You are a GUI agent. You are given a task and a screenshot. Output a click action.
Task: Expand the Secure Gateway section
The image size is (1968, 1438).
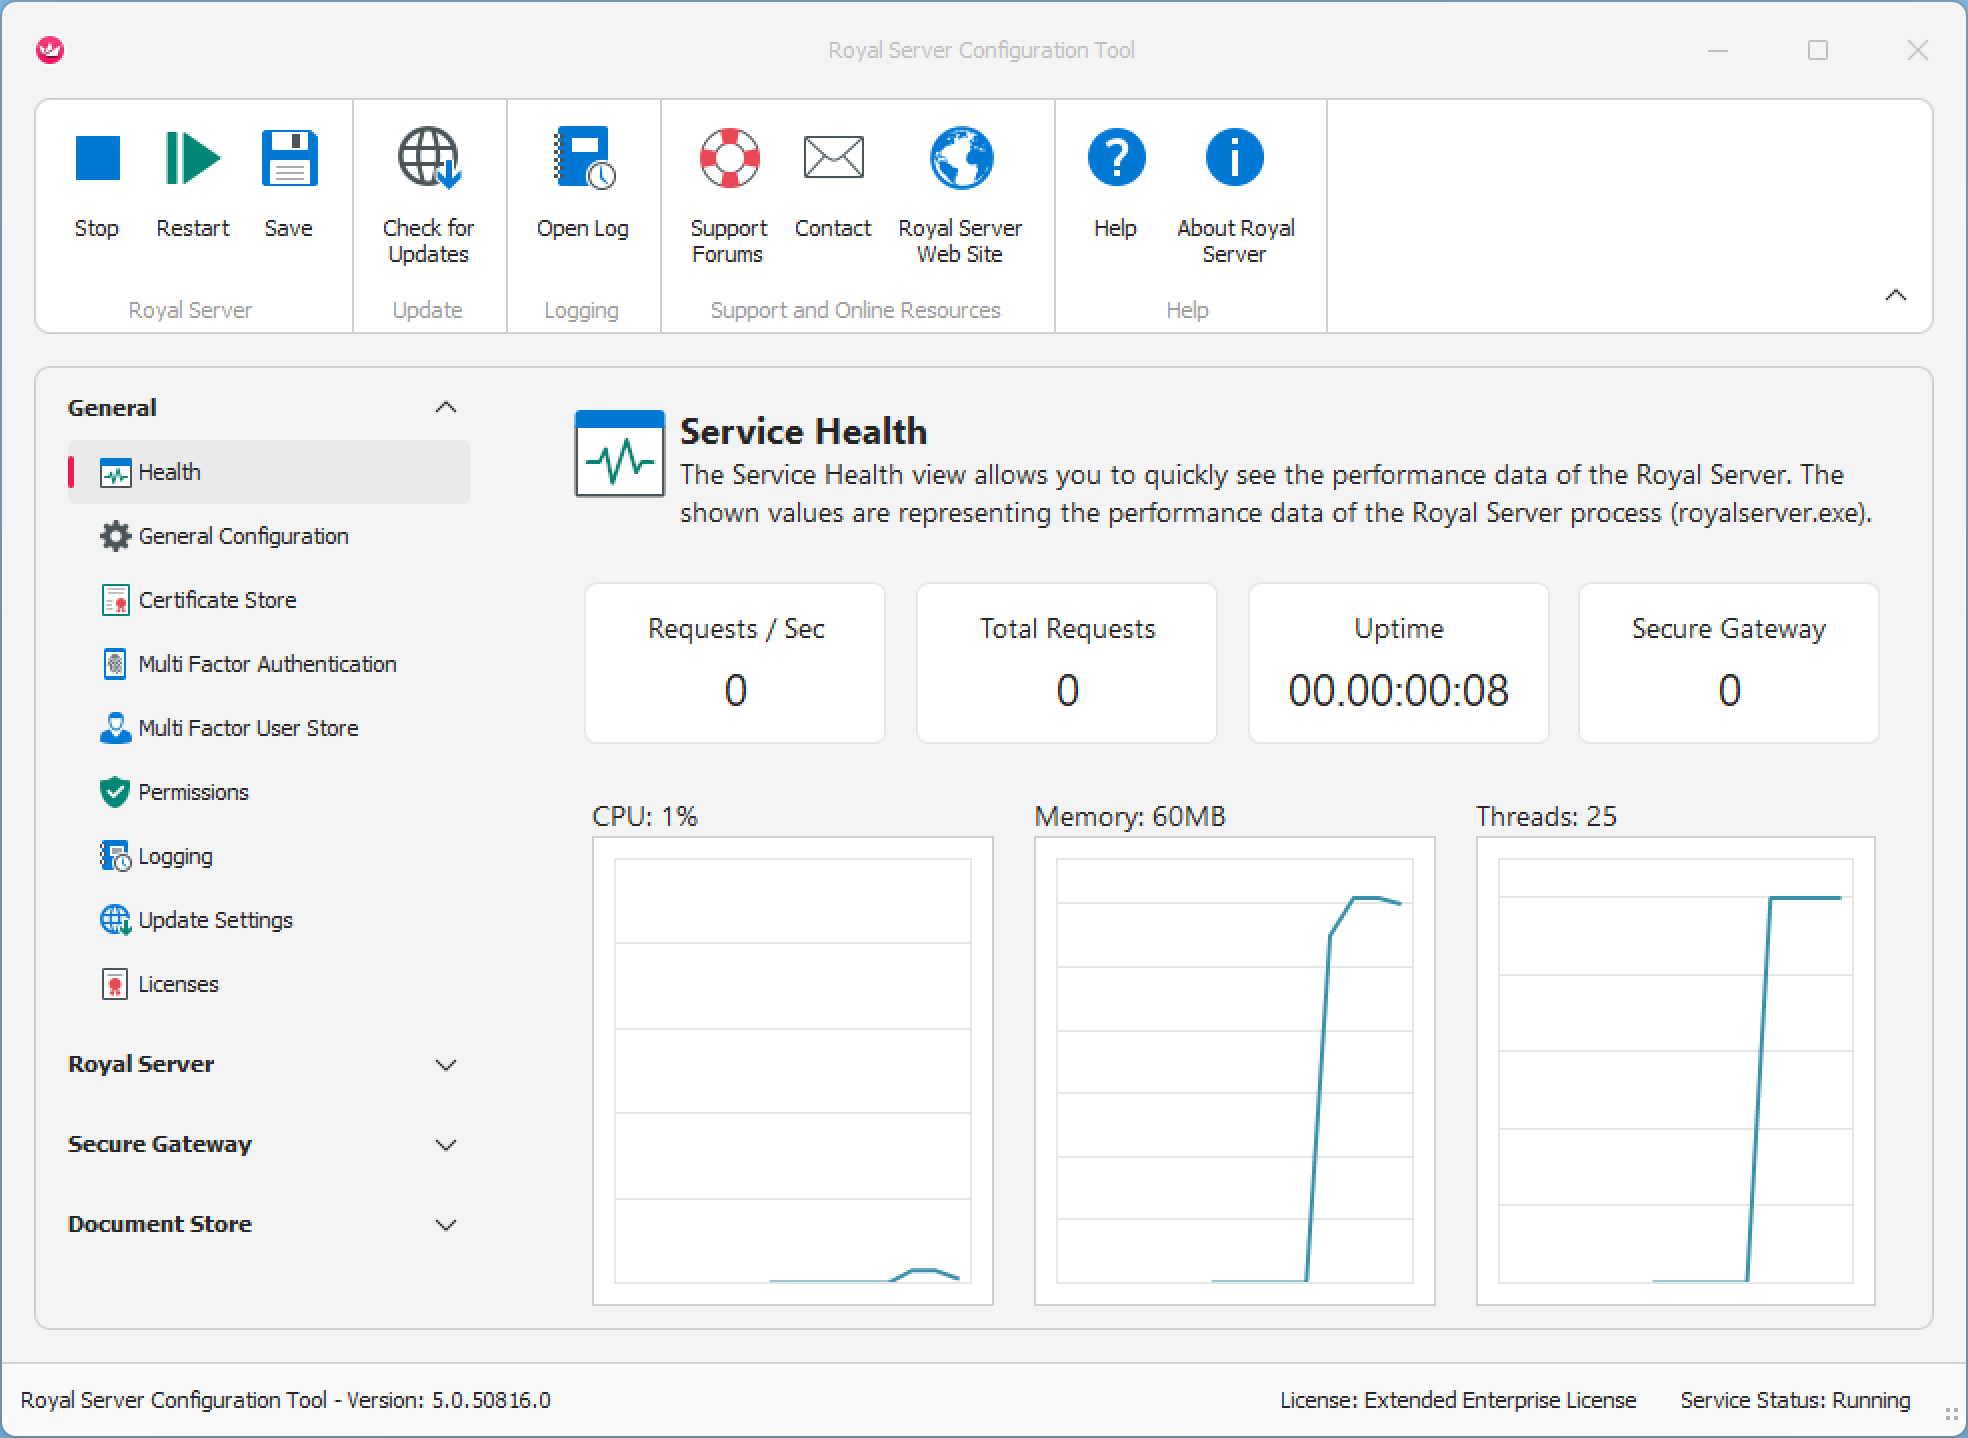pyautogui.click(x=446, y=1145)
